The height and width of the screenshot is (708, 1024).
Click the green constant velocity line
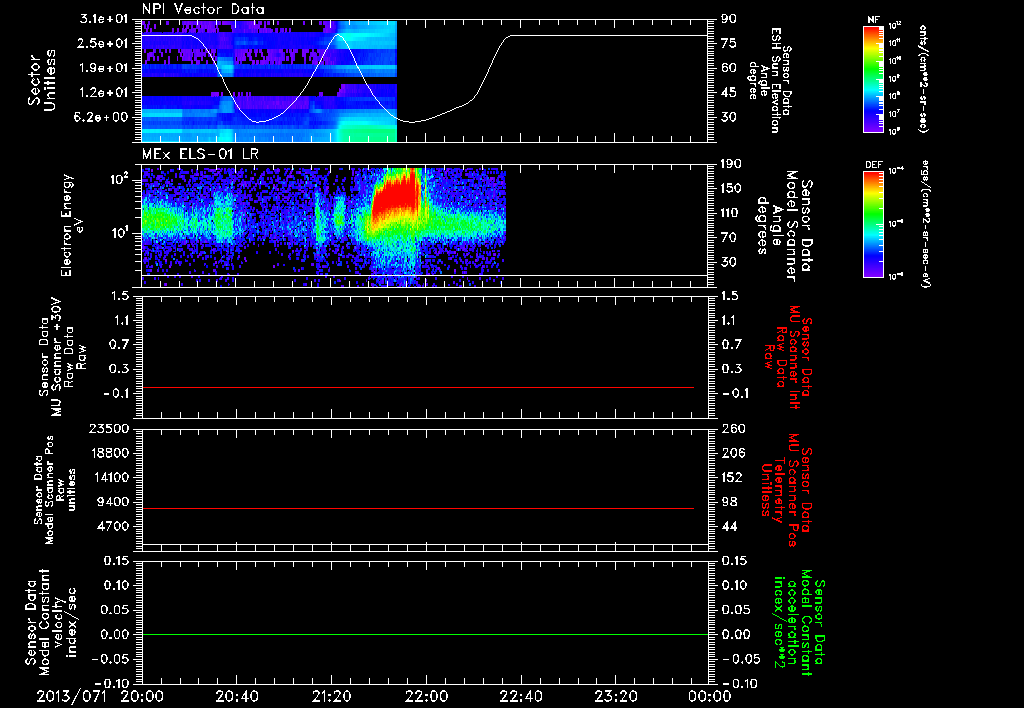coord(424,634)
